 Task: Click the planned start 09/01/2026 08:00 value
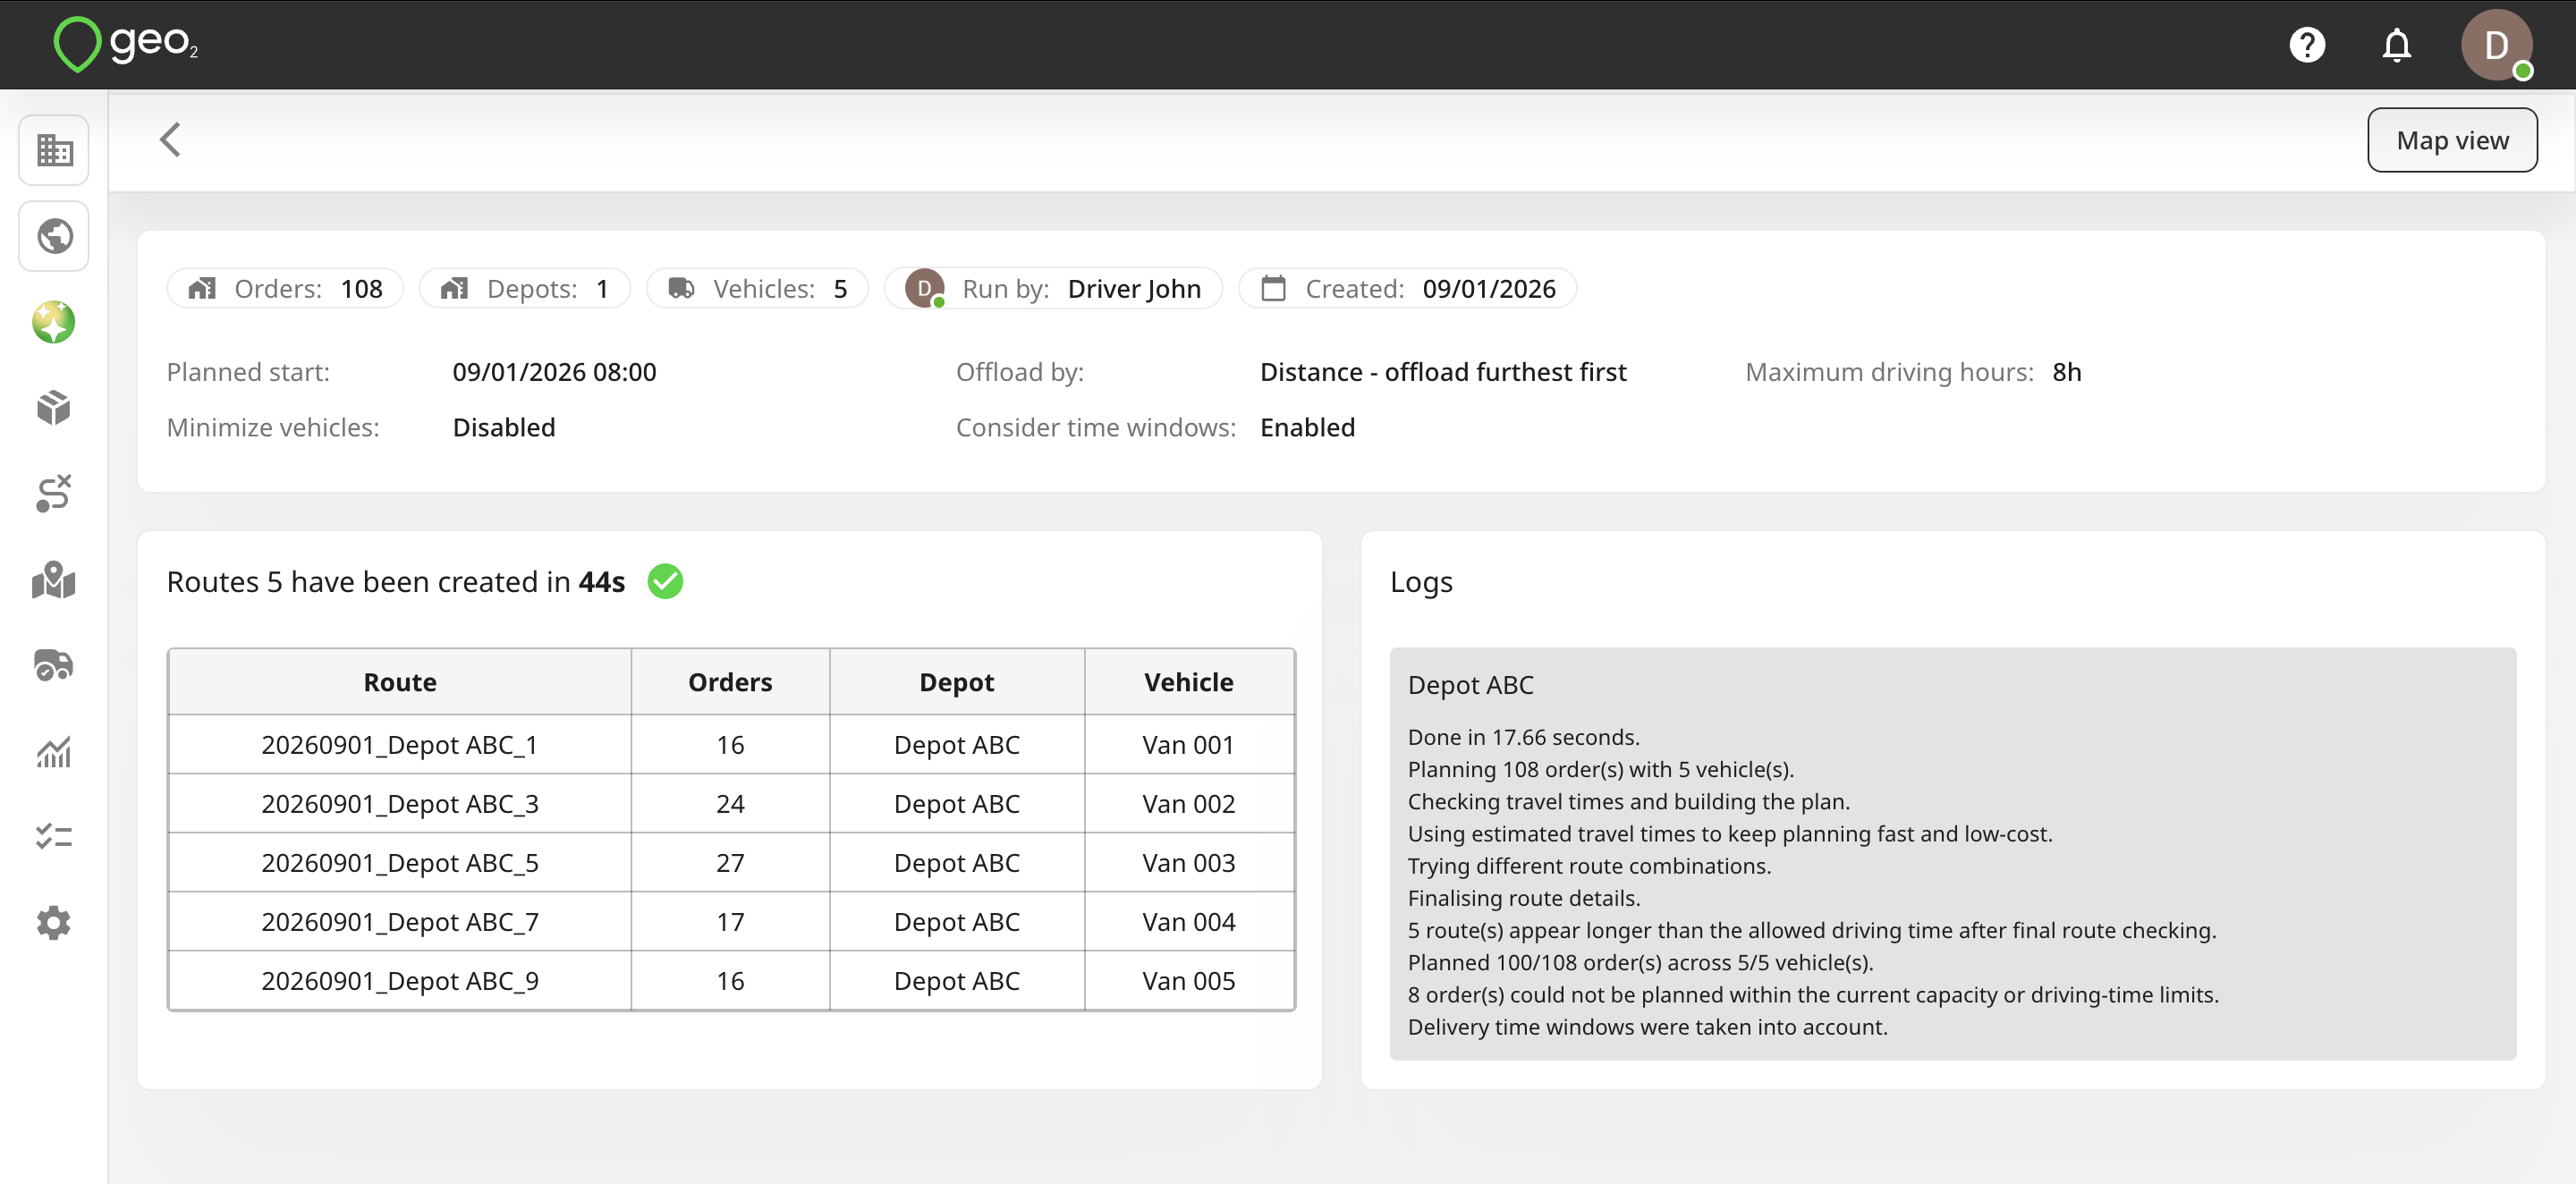click(554, 372)
